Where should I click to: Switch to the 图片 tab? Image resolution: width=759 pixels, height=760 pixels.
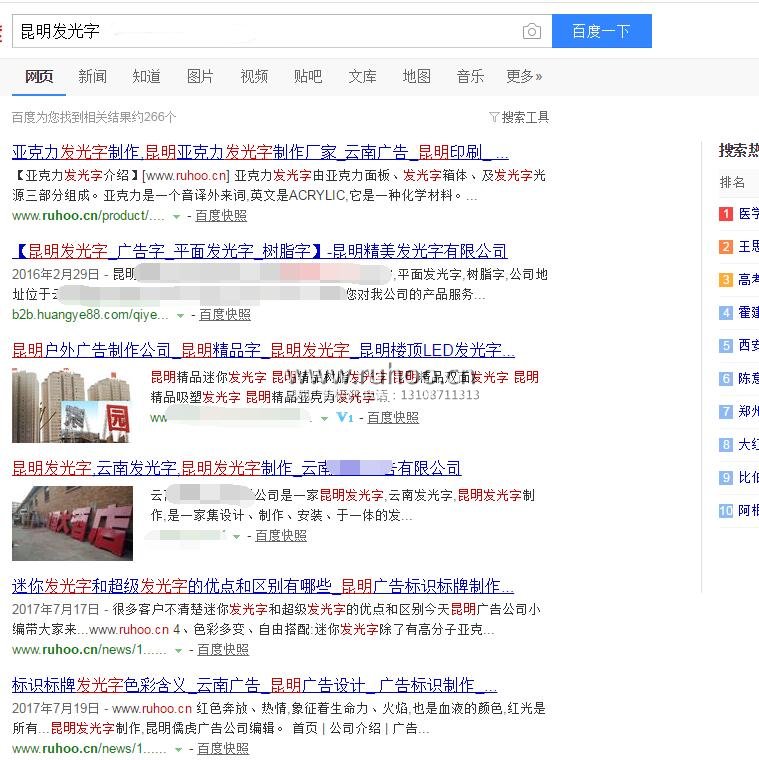click(200, 76)
